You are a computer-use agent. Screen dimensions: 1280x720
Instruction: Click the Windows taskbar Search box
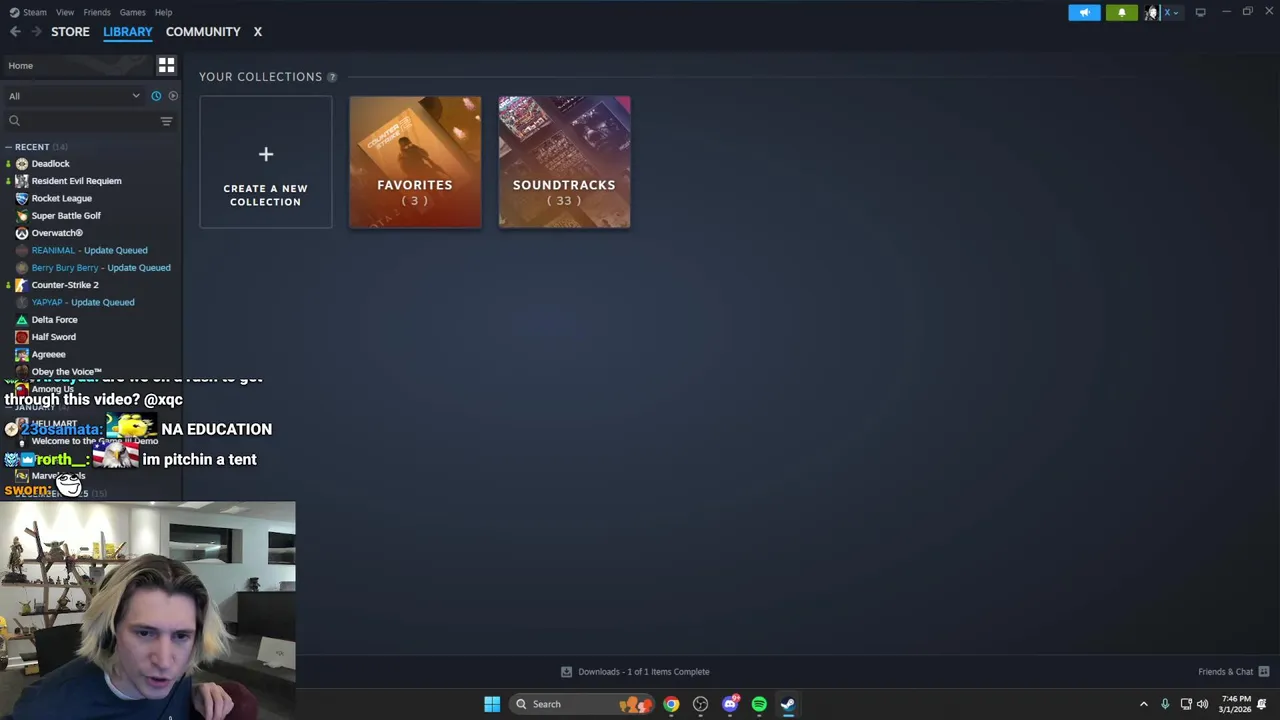click(x=582, y=704)
